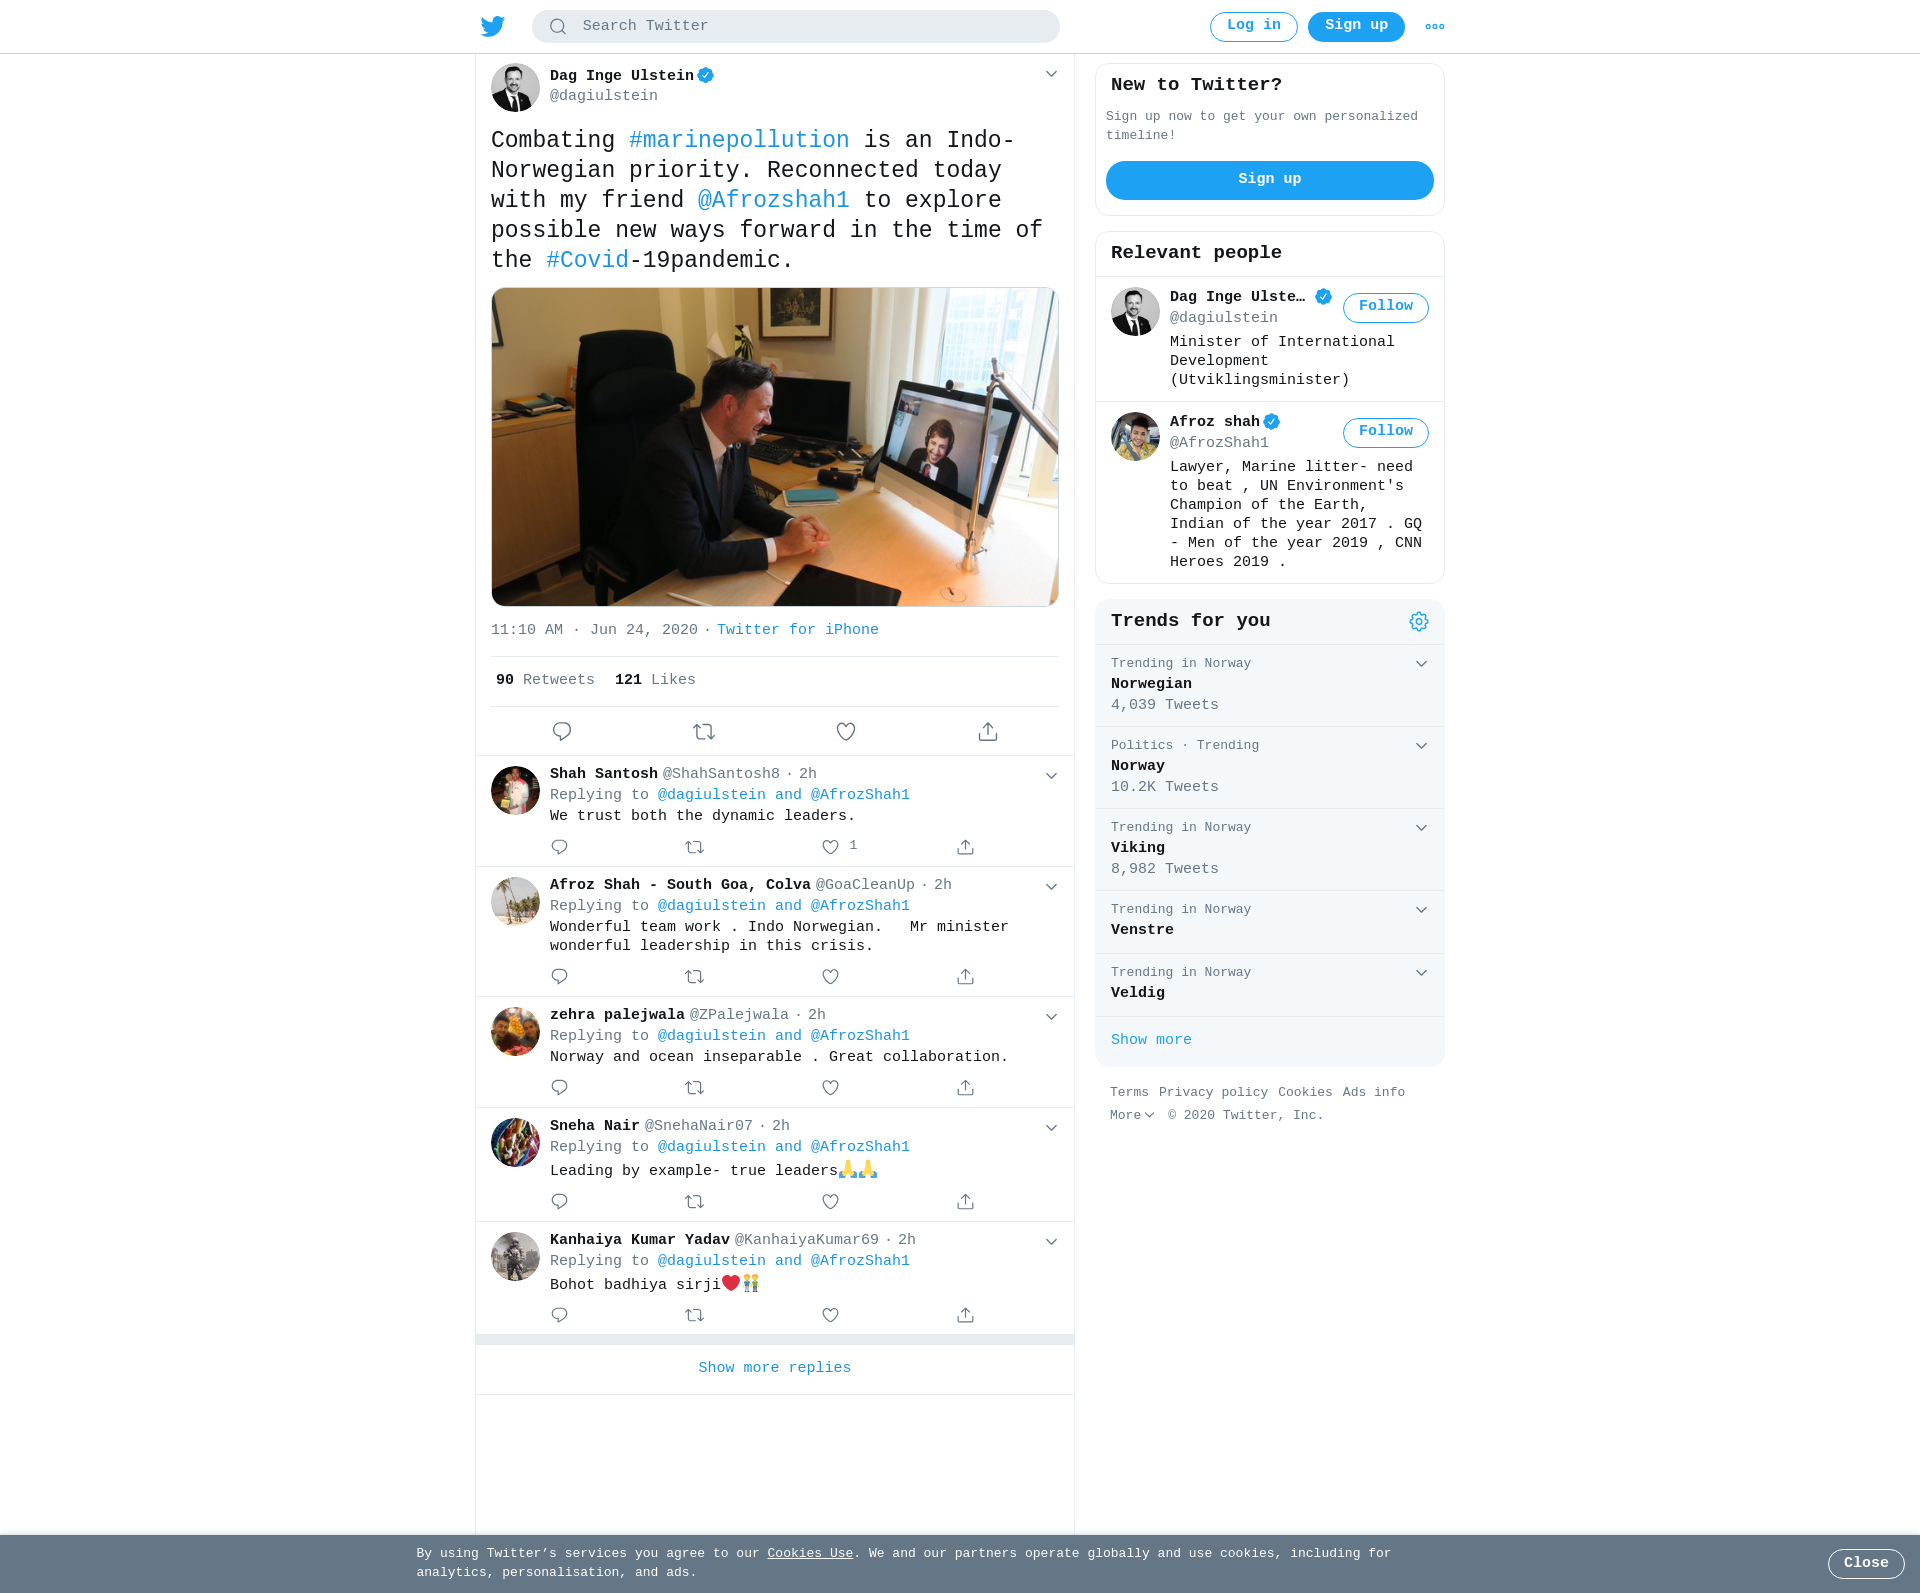Open the trends settings gear
Viewport: 1920px width, 1593px height.
(x=1419, y=622)
